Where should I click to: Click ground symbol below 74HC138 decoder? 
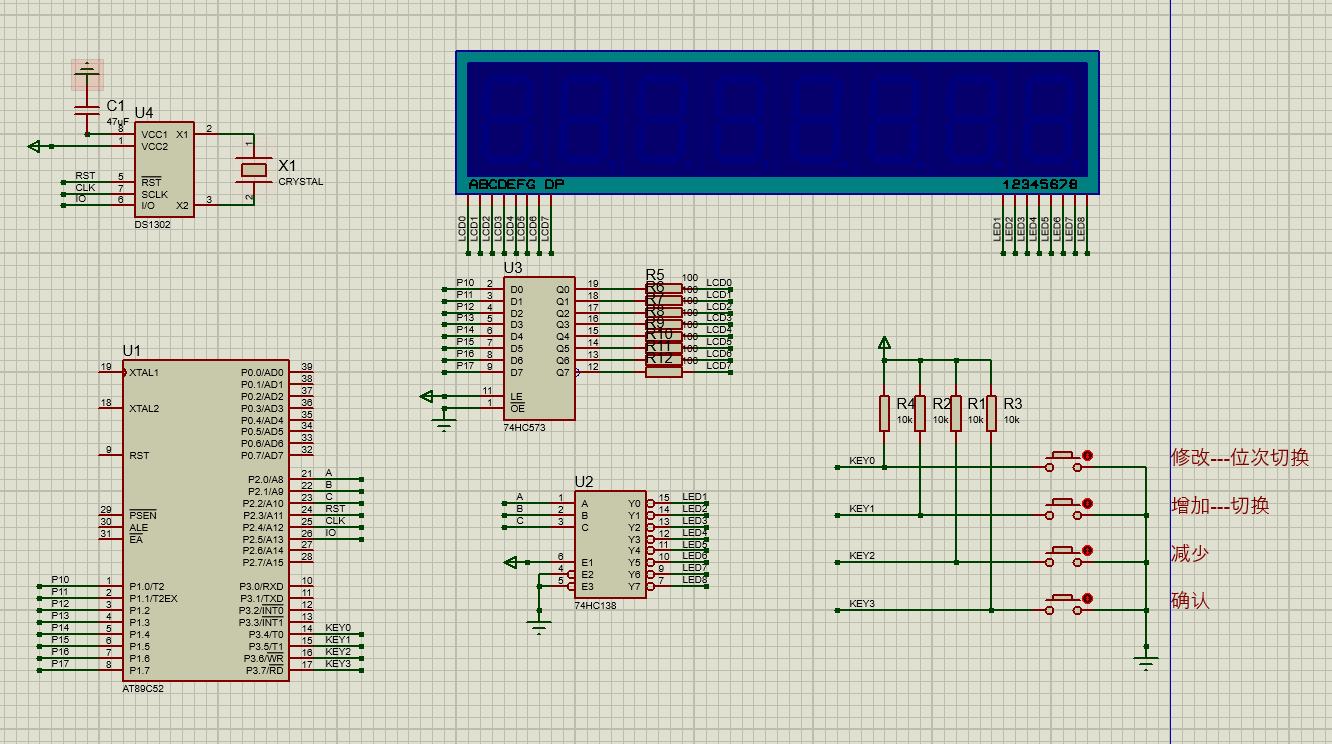(539, 627)
